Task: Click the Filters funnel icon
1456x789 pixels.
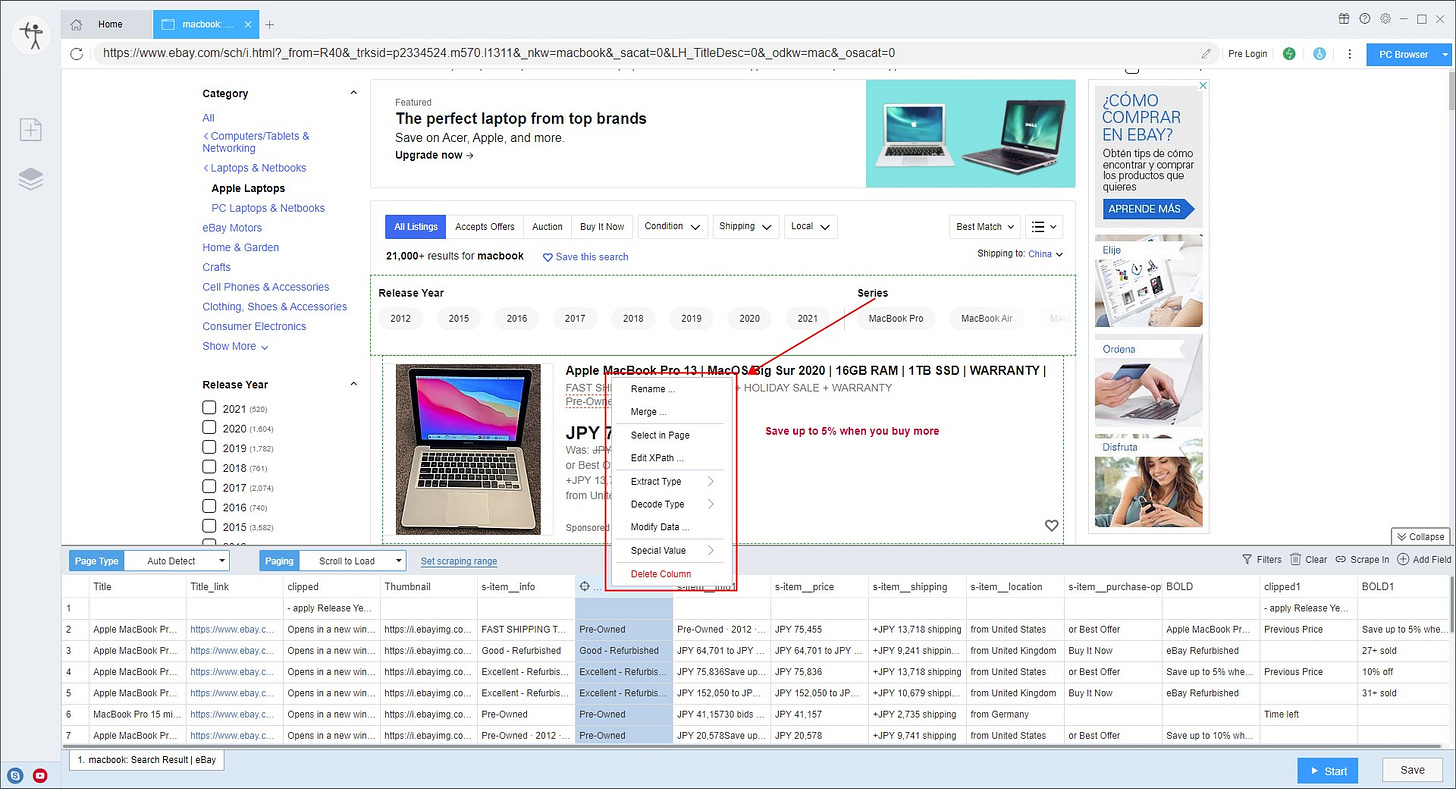Action: pos(1247,560)
